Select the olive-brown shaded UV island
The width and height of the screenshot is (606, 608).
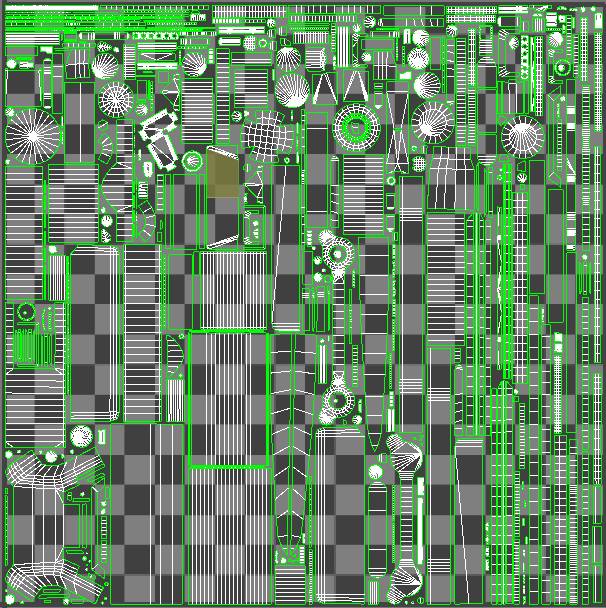pos(223,173)
